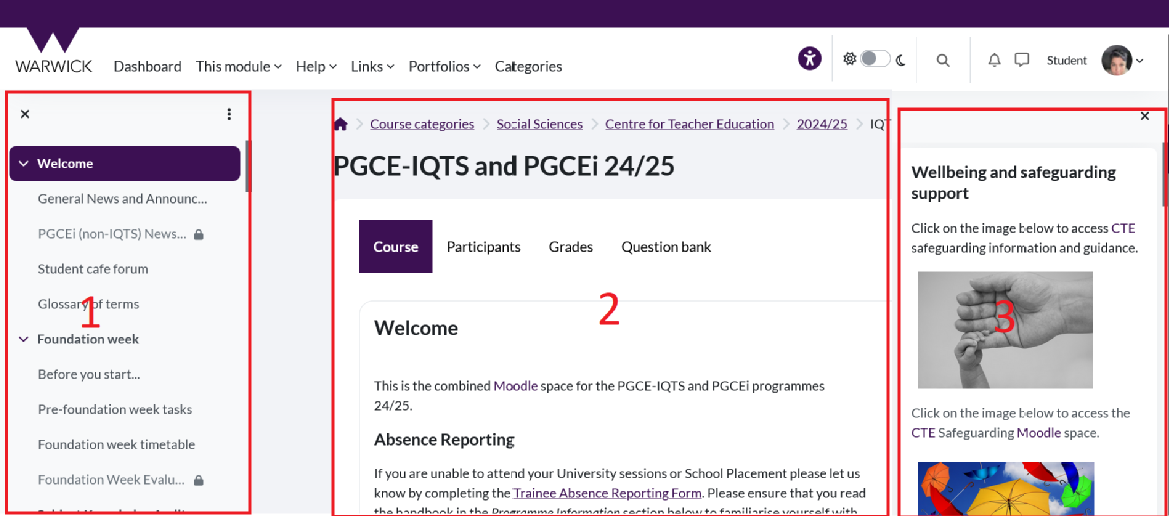Toggle the dark mode switch
The image size is (1169, 516).
875,59
